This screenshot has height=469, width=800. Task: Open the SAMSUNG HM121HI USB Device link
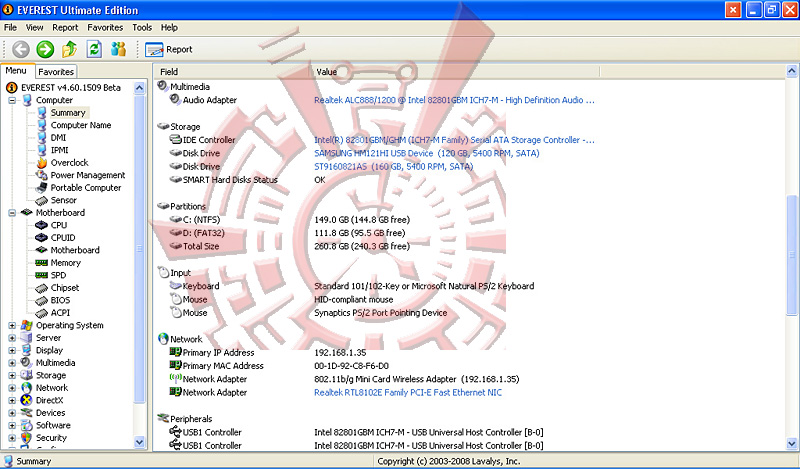(x=427, y=153)
